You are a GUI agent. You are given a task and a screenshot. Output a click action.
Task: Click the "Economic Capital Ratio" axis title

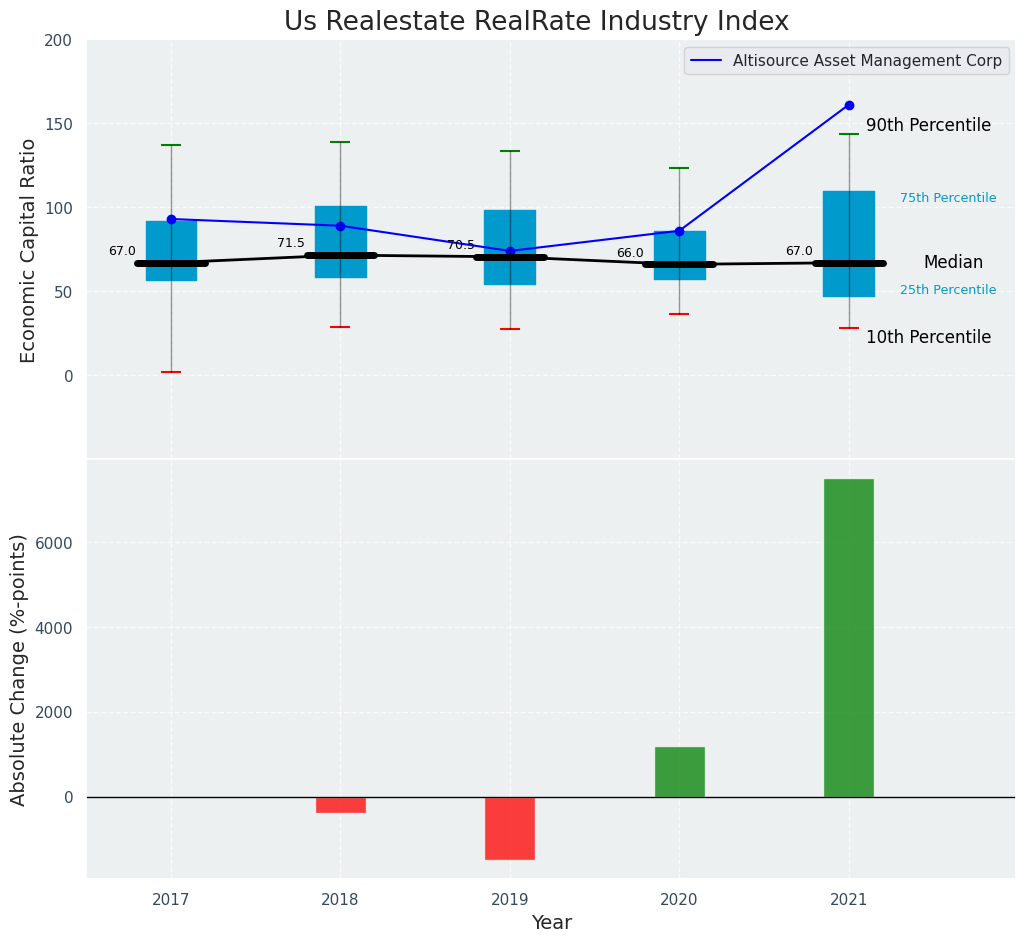(x=29, y=250)
